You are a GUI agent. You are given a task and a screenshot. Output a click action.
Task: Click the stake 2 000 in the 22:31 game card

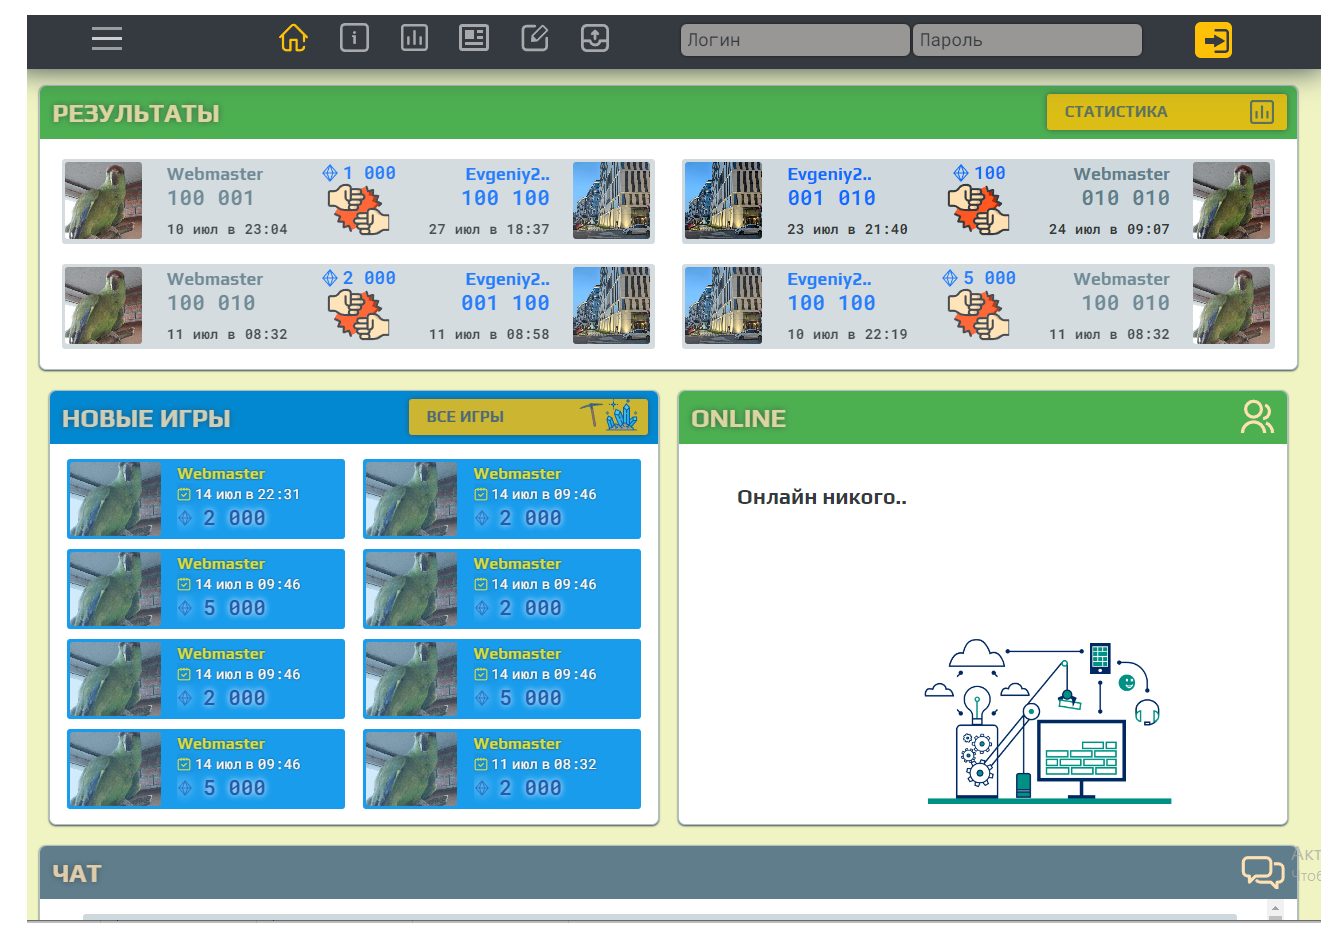234,518
